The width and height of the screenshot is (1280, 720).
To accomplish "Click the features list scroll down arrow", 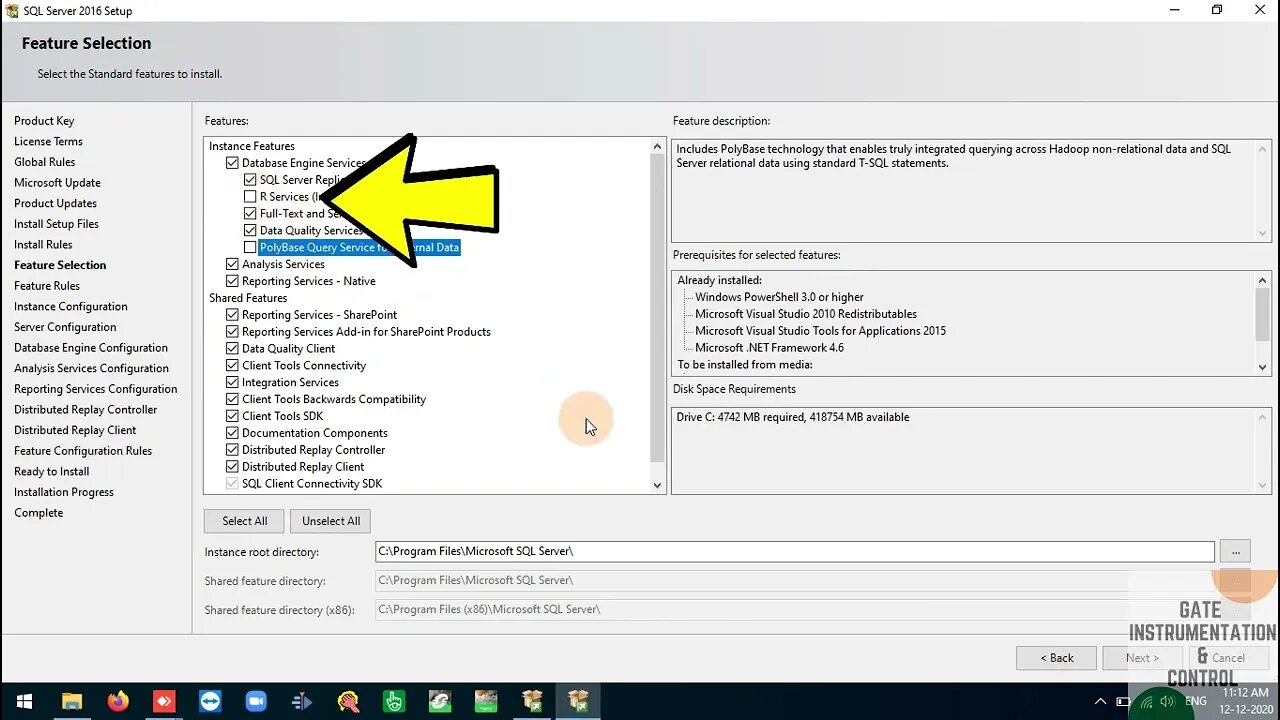I will point(657,485).
